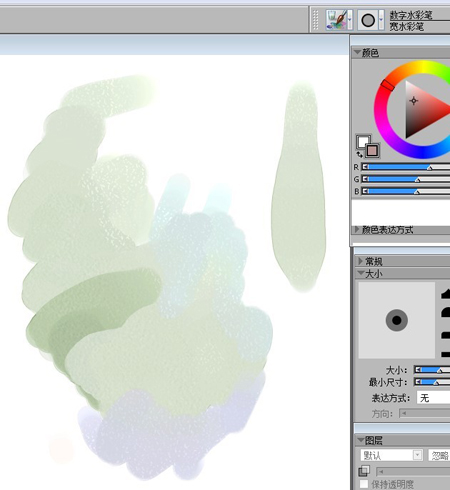Collapse the 颜色 panel
The image size is (450, 490).
point(358,52)
